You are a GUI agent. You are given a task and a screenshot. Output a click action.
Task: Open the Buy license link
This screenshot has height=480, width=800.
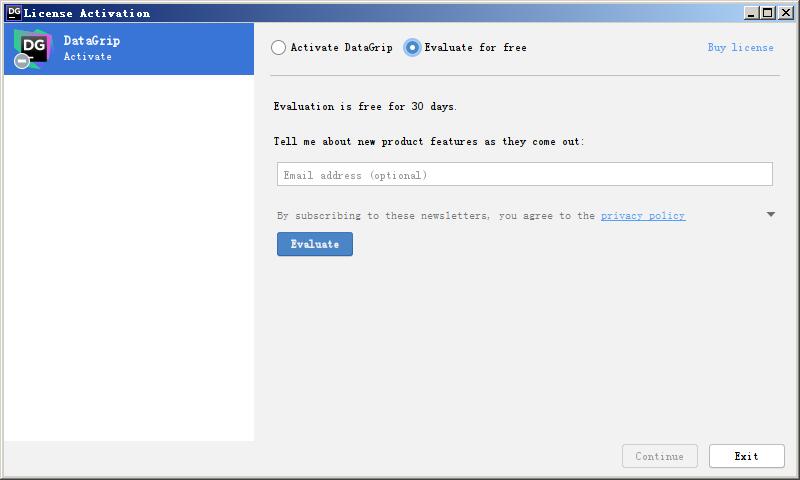[x=740, y=47]
